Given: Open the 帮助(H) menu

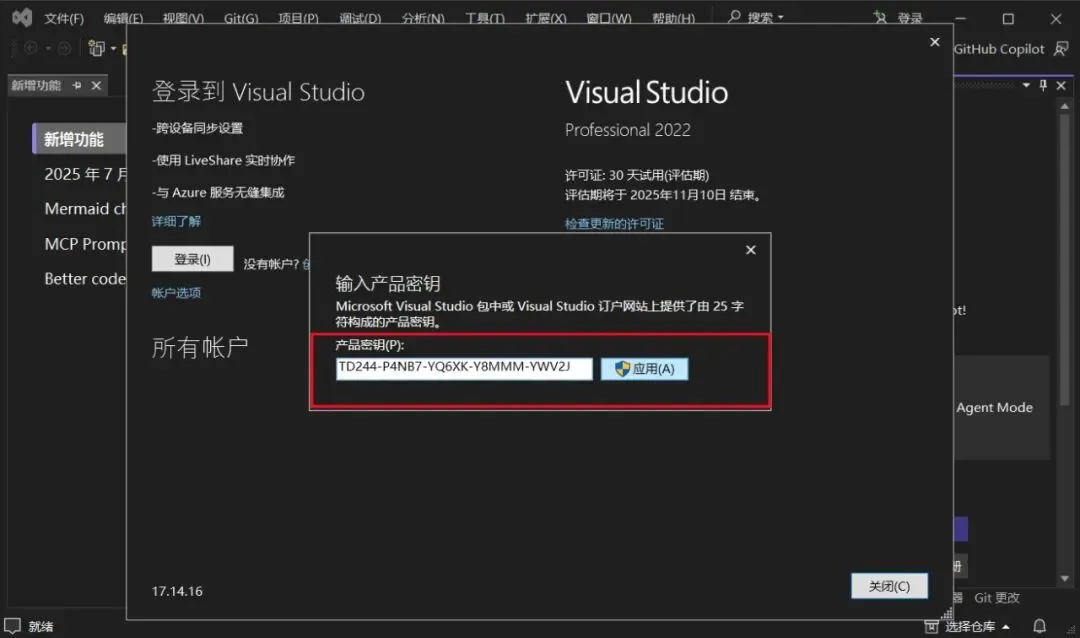Looking at the screenshot, I should [674, 19].
